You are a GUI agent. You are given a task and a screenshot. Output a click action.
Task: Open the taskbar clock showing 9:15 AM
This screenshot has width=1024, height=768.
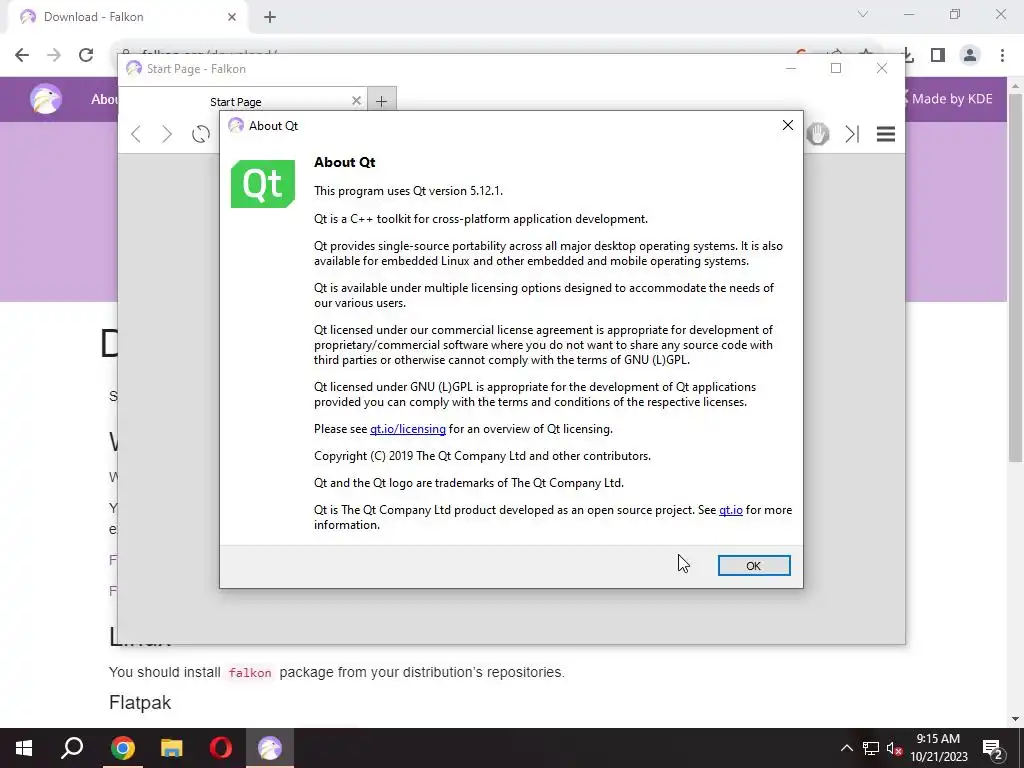click(x=938, y=748)
